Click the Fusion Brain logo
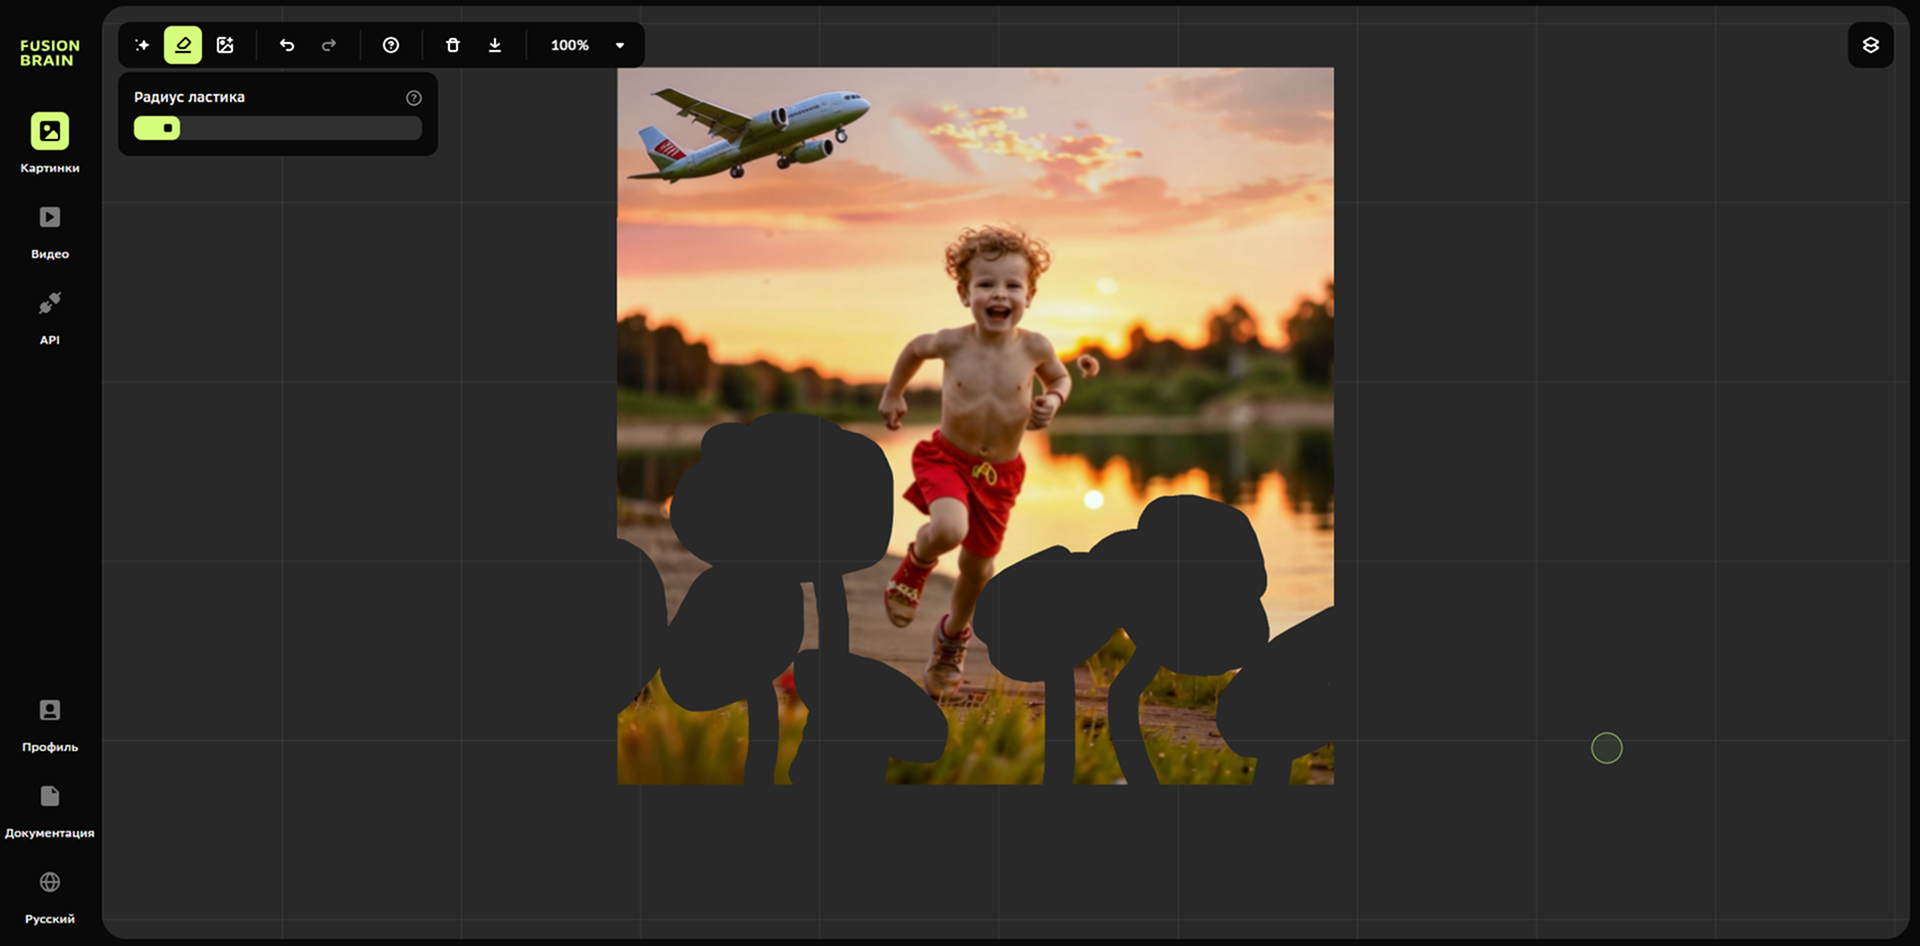Viewport: 1920px width, 946px height. 50,53
